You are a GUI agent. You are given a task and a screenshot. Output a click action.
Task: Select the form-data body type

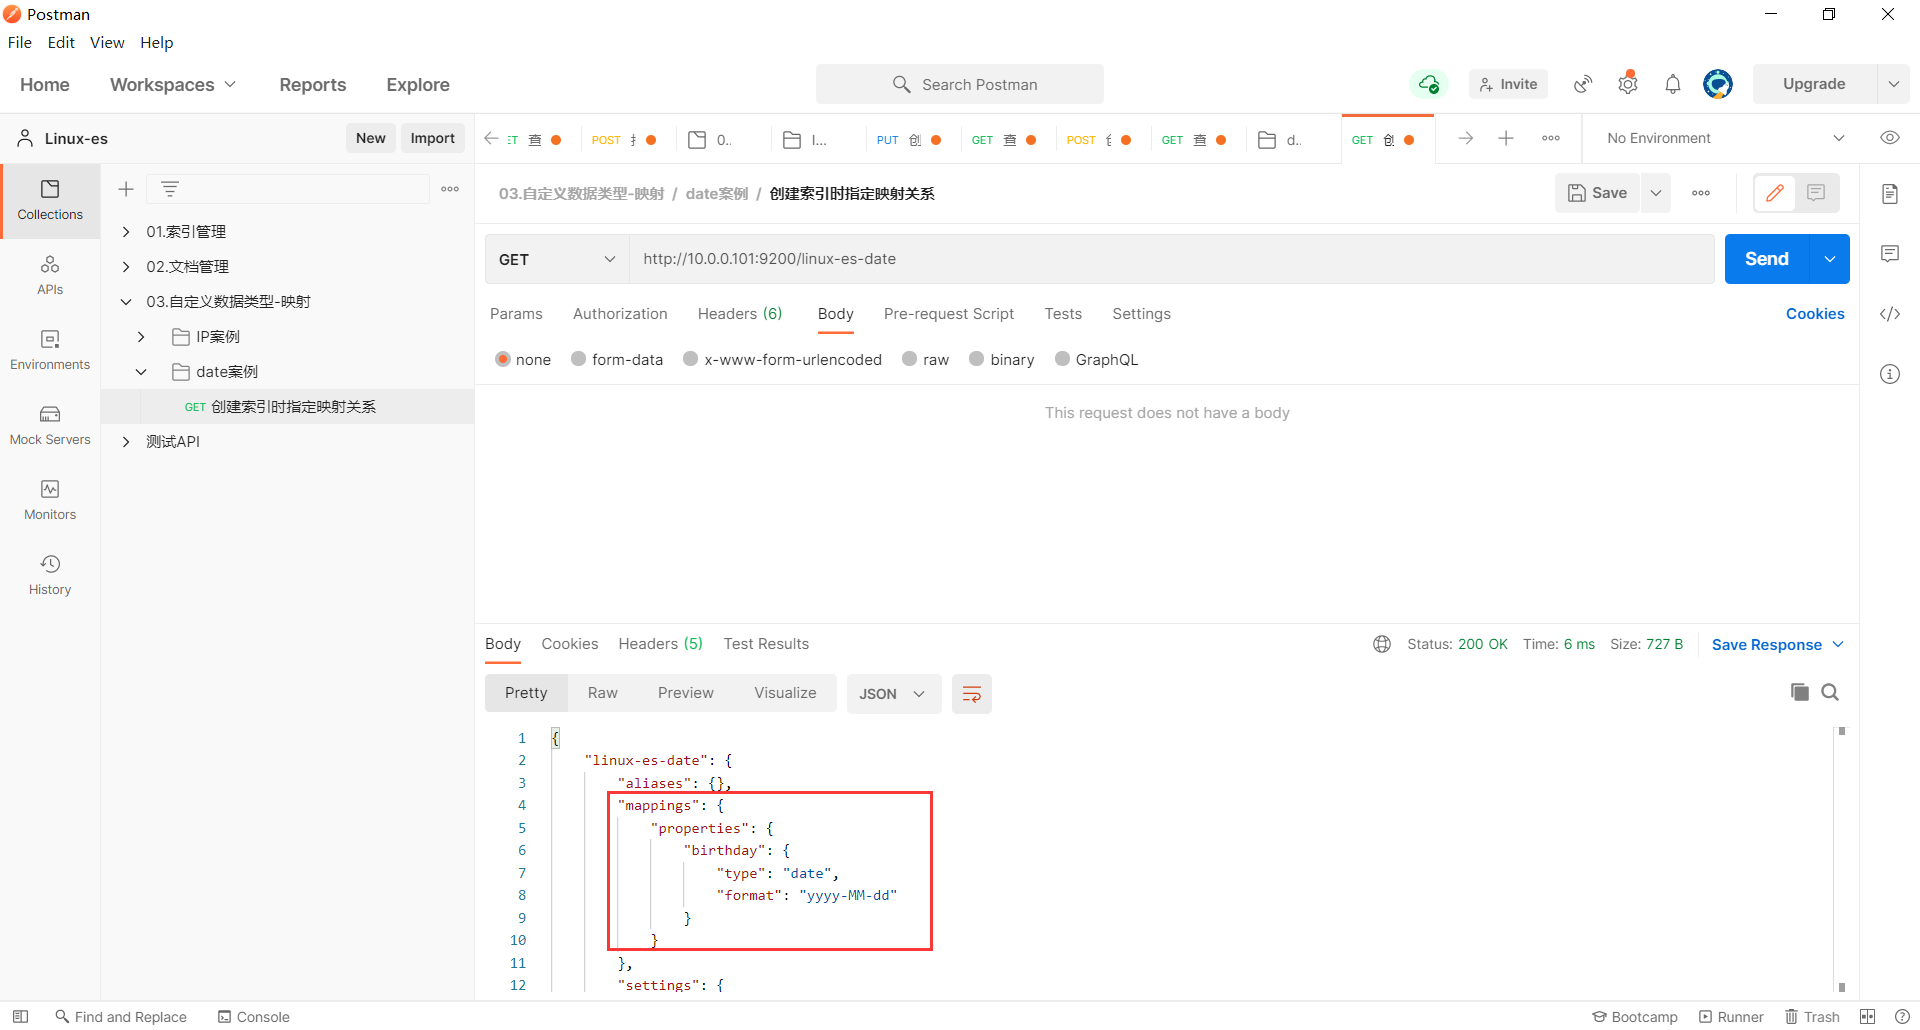[578, 359]
